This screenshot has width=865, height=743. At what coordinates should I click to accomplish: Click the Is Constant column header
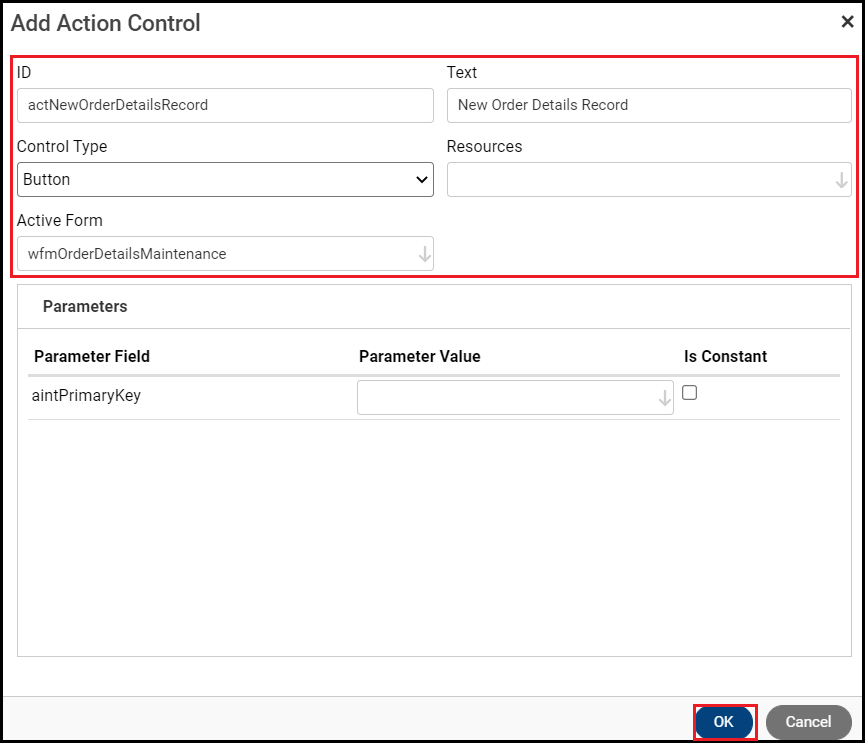coord(724,356)
